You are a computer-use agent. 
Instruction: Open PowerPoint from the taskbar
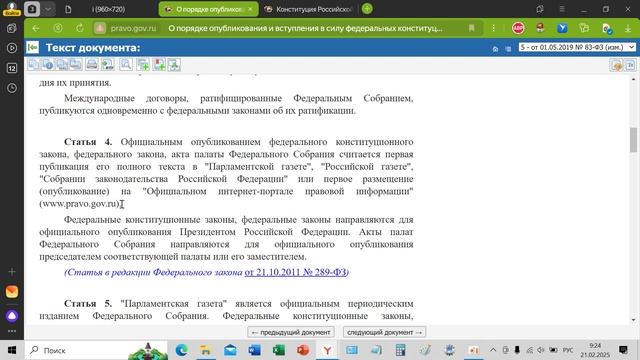303,350
